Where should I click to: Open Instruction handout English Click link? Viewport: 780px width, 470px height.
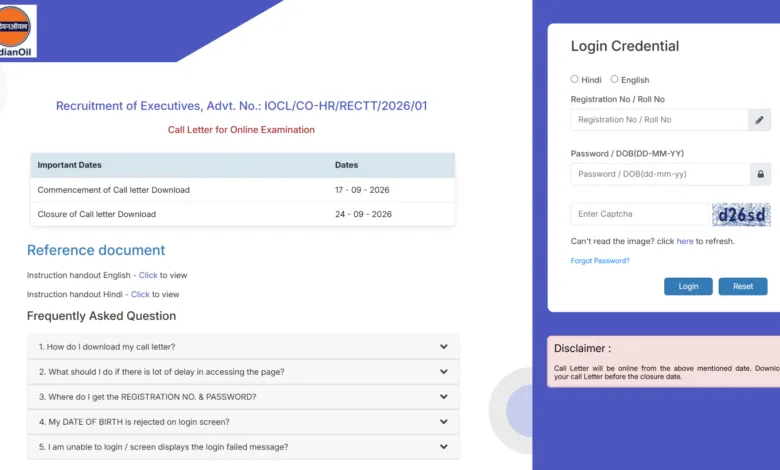(148, 275)
